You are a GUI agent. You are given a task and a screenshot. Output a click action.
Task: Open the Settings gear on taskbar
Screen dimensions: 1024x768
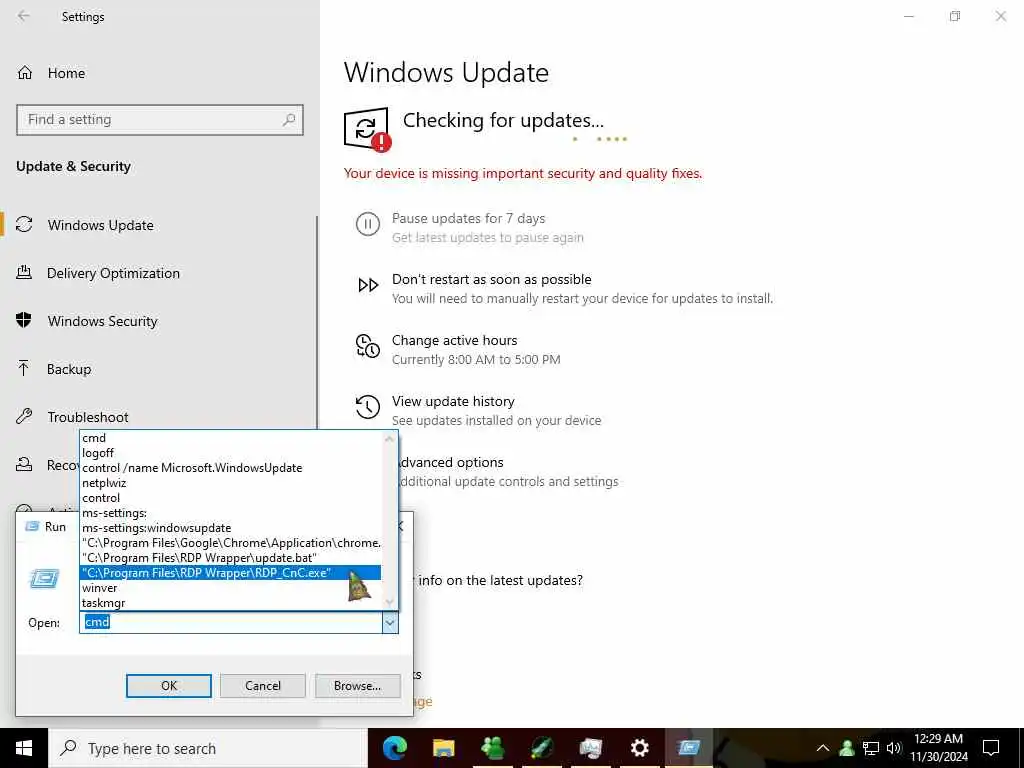click(x=639, y=748)
